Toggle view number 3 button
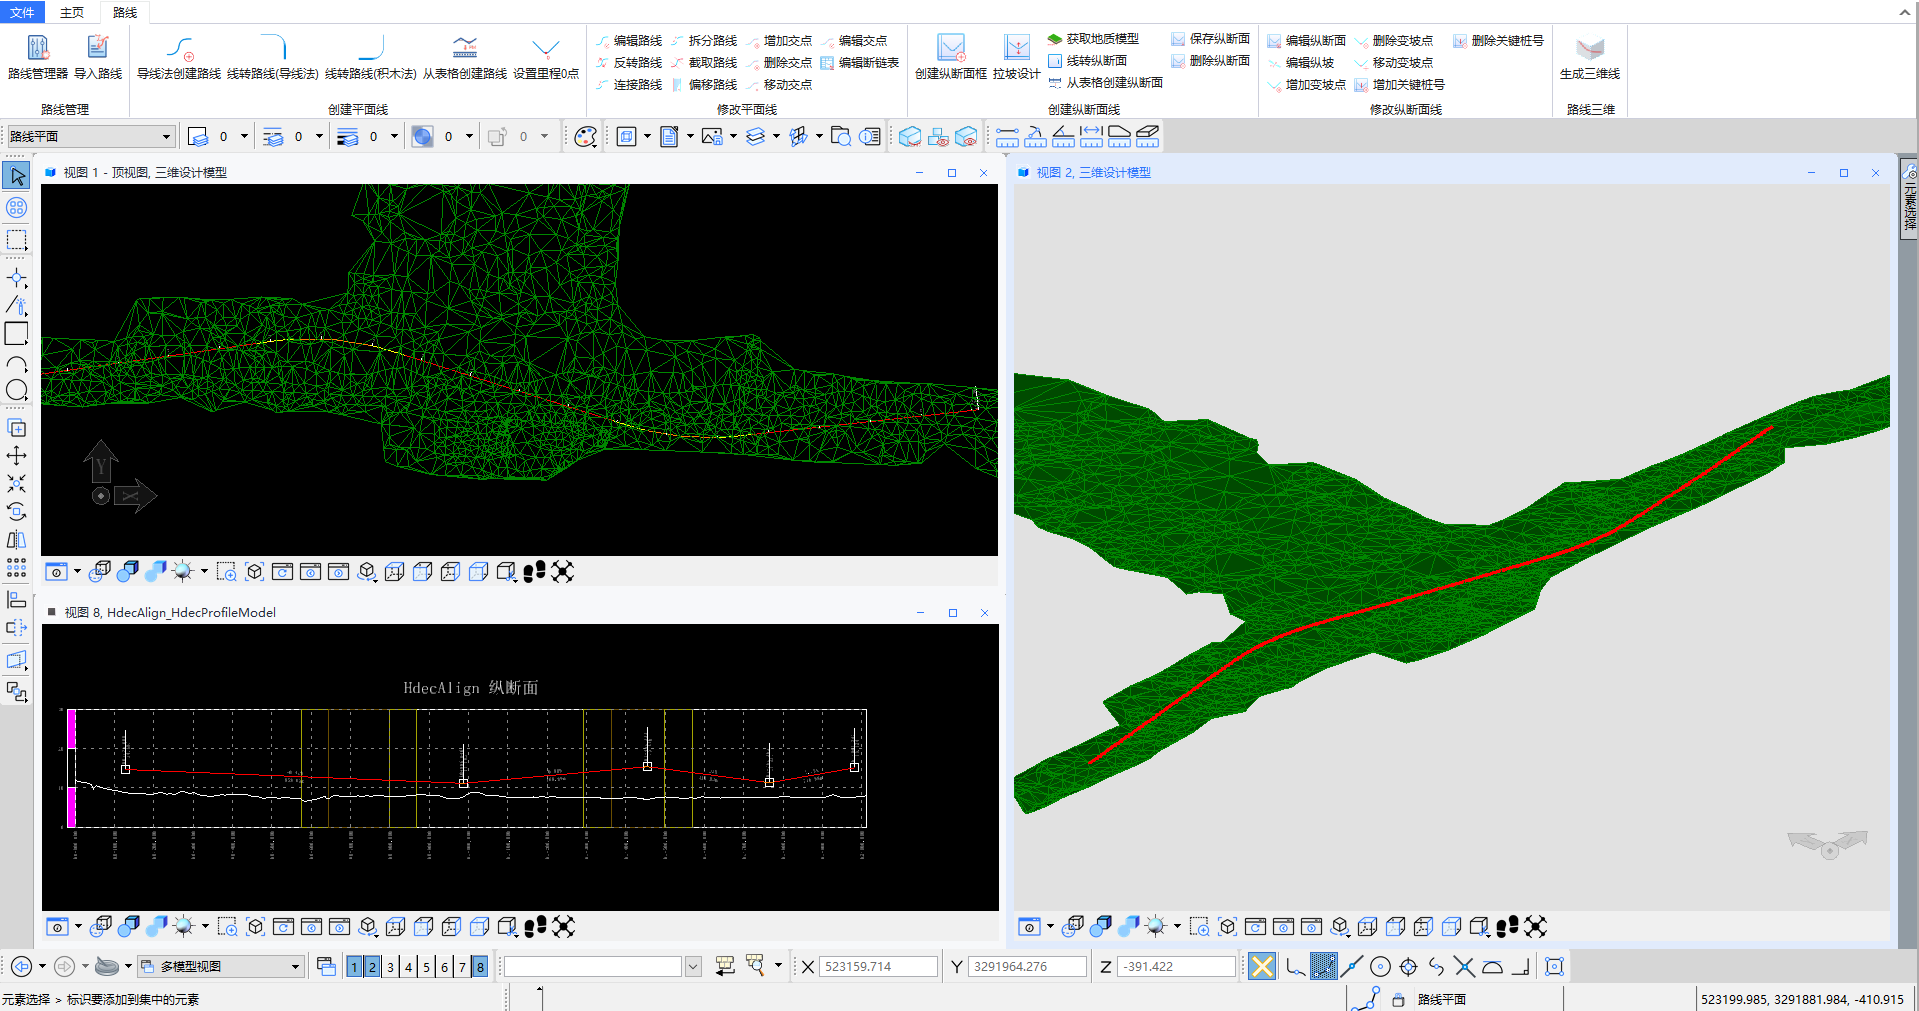The height and width of the screenshot is (1011, 1919). click(x=390, y=967)
